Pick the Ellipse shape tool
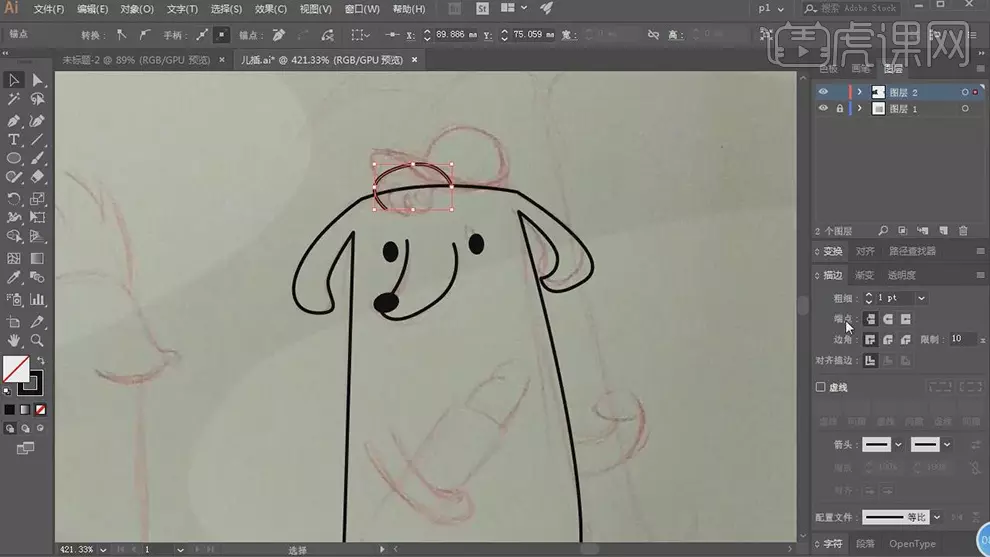This screenshot has width=990, height=557. (x=14, y=159)
